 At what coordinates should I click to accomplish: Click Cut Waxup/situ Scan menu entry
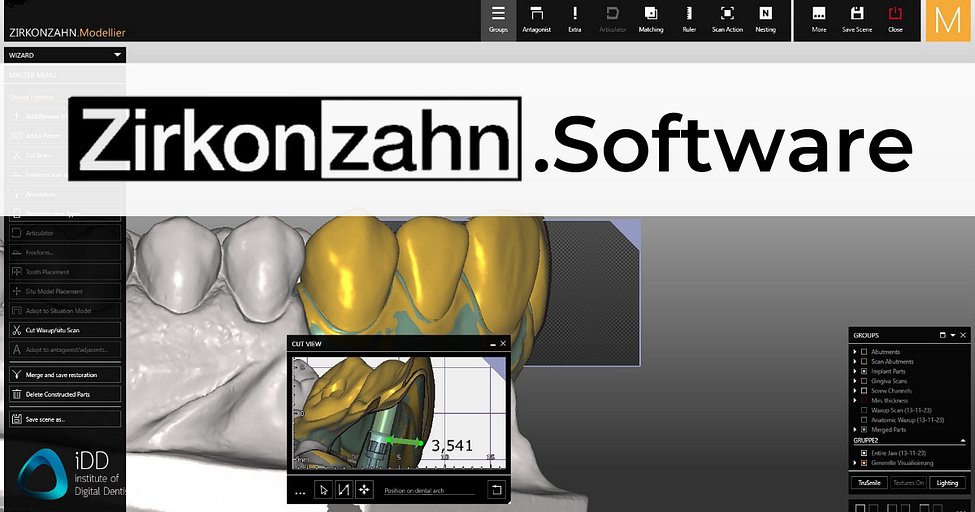64,329
